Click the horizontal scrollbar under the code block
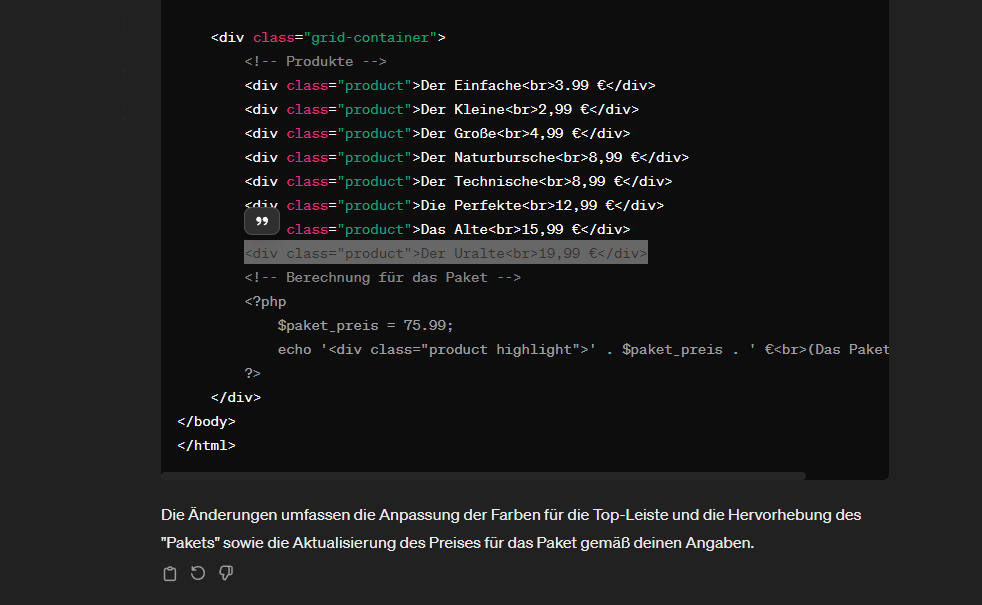982x605 pixels. pyautogui.click(x=483, y=476)
